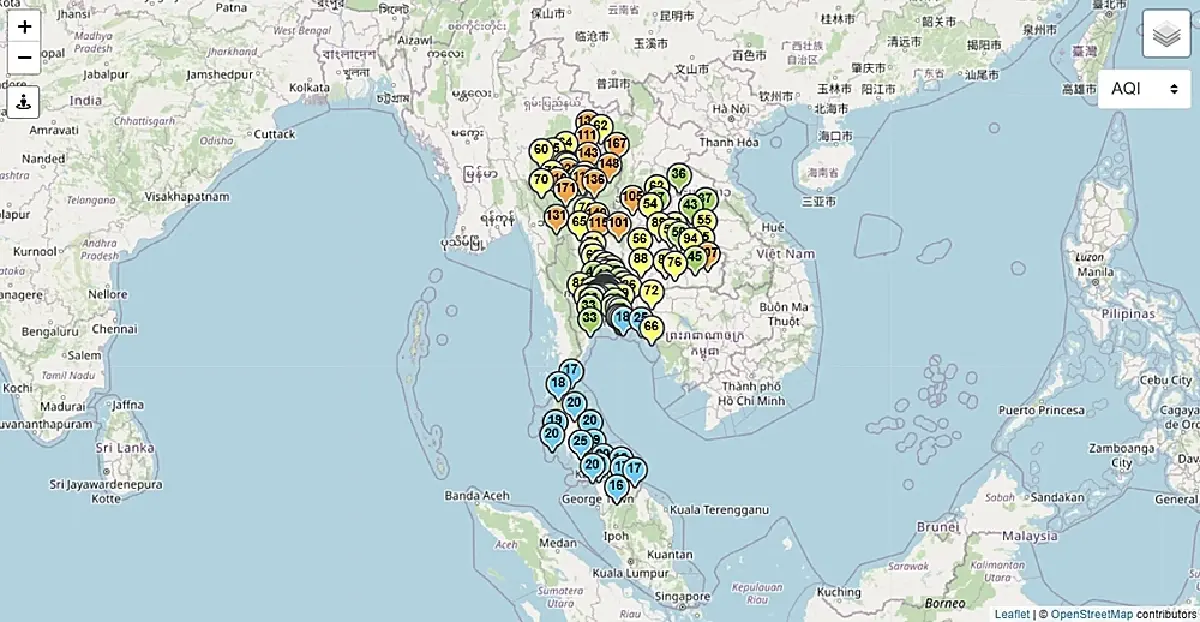The width and height of the screenshot is (1200, 622).
Task: Click the locate-me person icon
Action: point(24,100)
